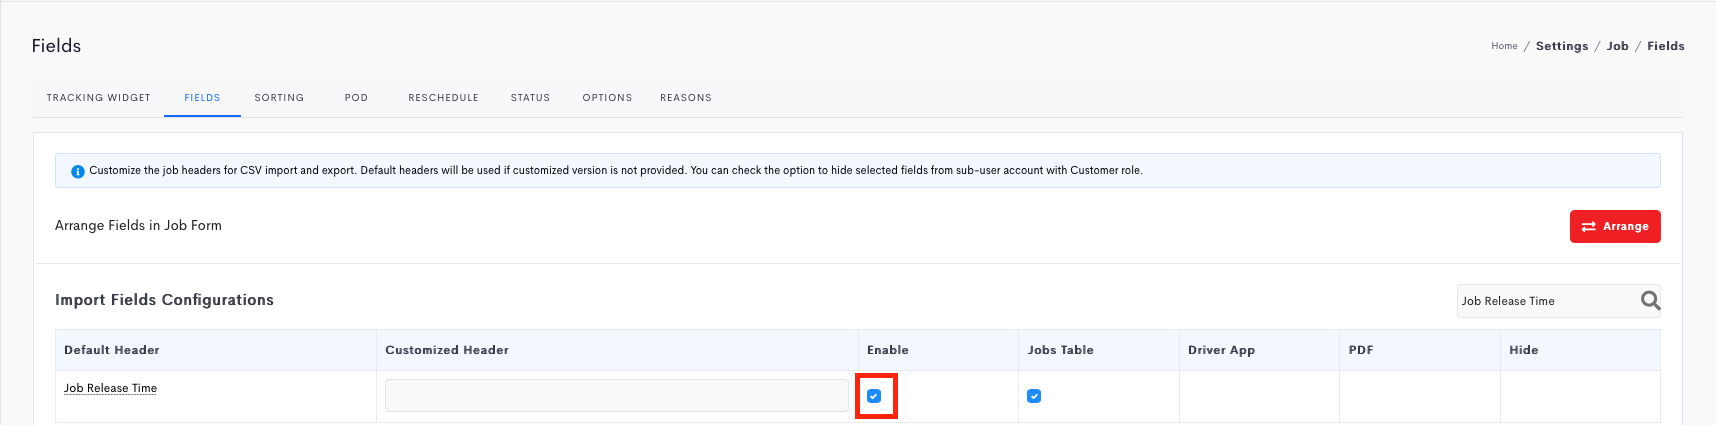Uncheck the Enable checkbox for Job Release Time

click(874, 396)
